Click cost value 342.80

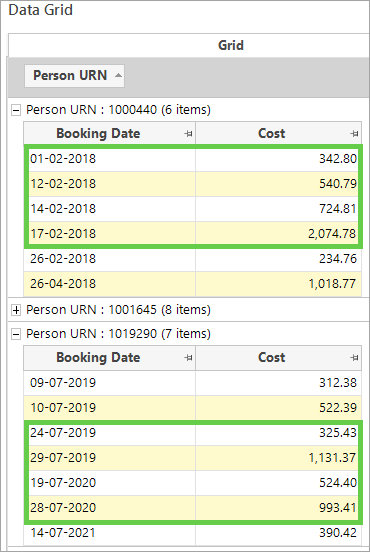click(338, 159)
